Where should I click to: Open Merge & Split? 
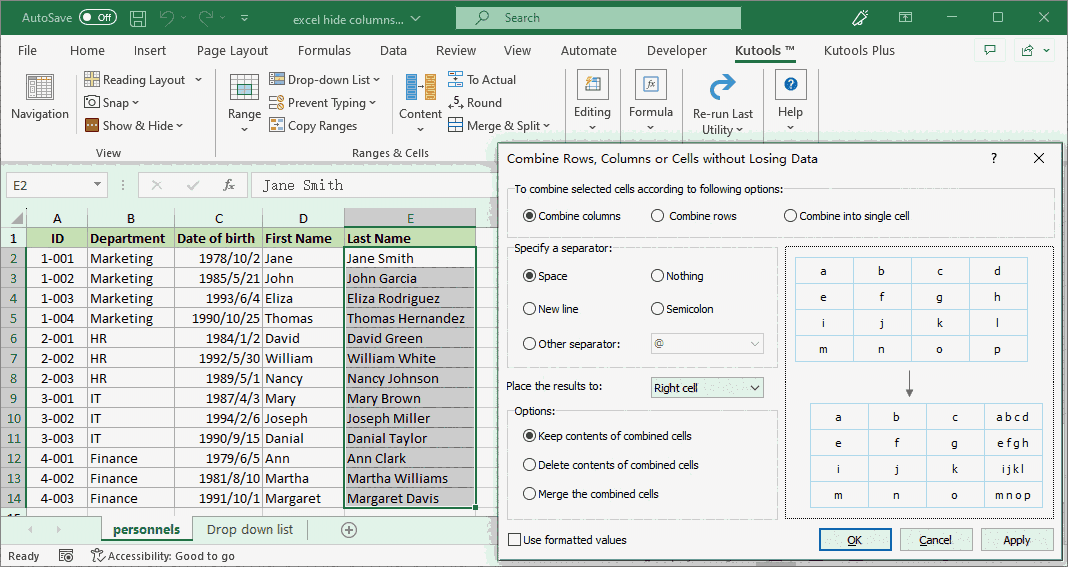pos(499,125)
